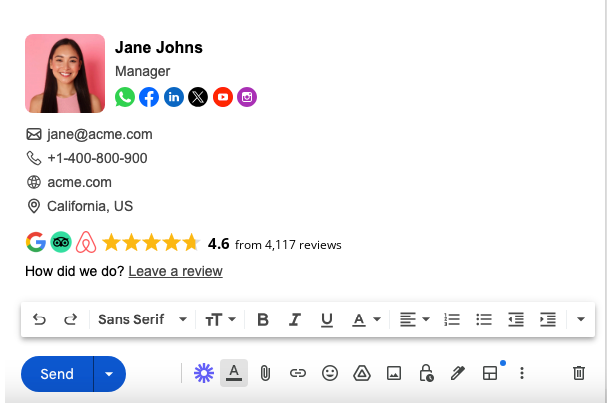Click the purple starburst assistant icon

pyautogui.click(x=204, y=373)
